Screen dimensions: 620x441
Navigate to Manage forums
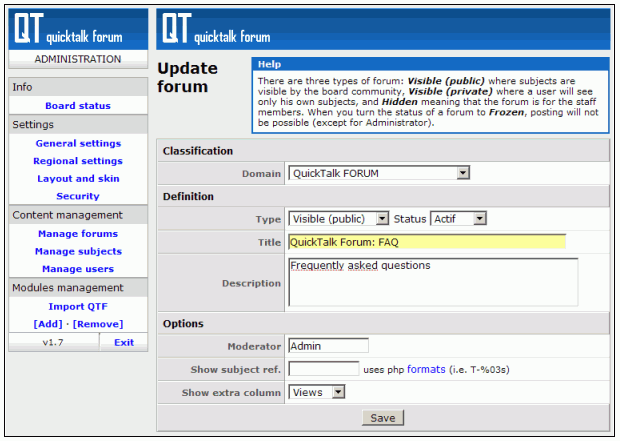pos(77,234)
